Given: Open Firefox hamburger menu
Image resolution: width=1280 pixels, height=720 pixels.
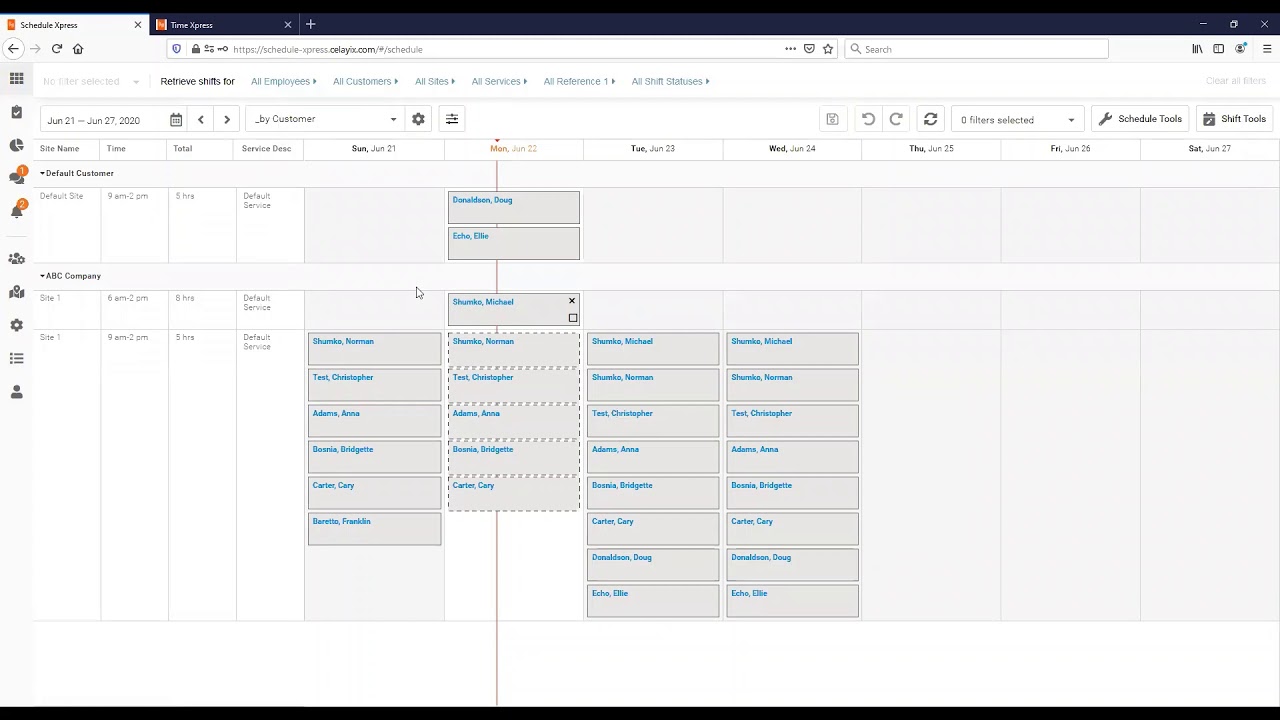Looking at the screenshot, I should [x=1267, y=49].
